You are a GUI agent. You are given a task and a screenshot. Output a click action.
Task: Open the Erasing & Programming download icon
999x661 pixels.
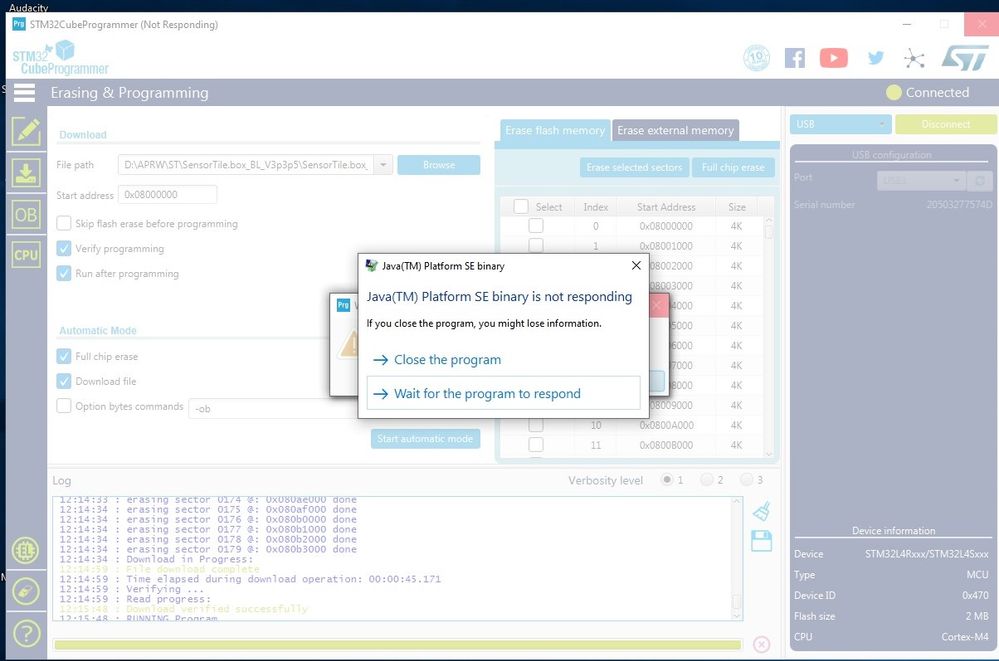point(26,173)
